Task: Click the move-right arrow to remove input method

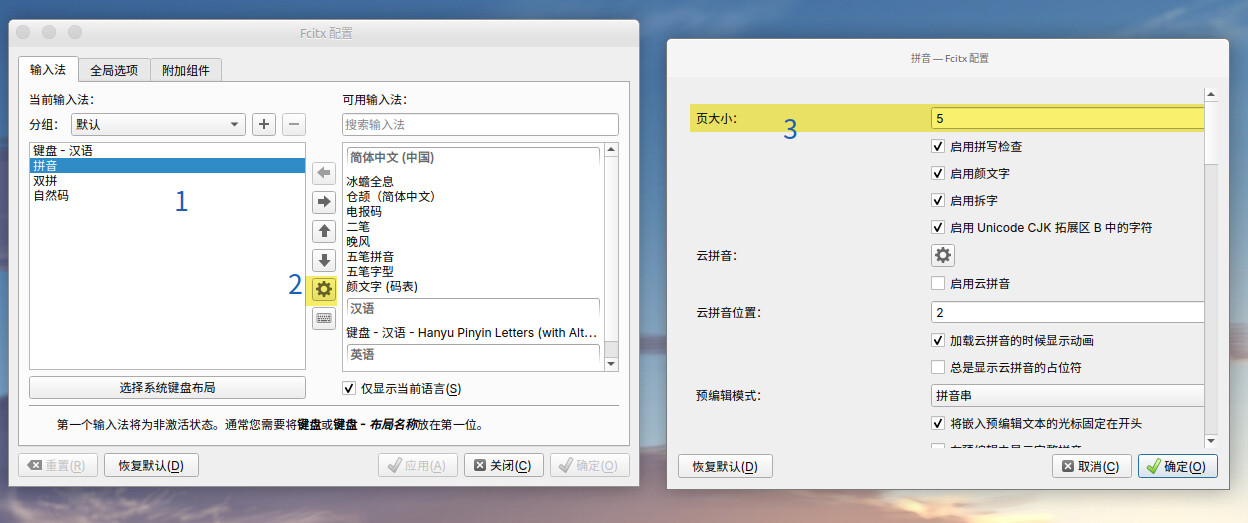Action: click(x=324, y=202)
